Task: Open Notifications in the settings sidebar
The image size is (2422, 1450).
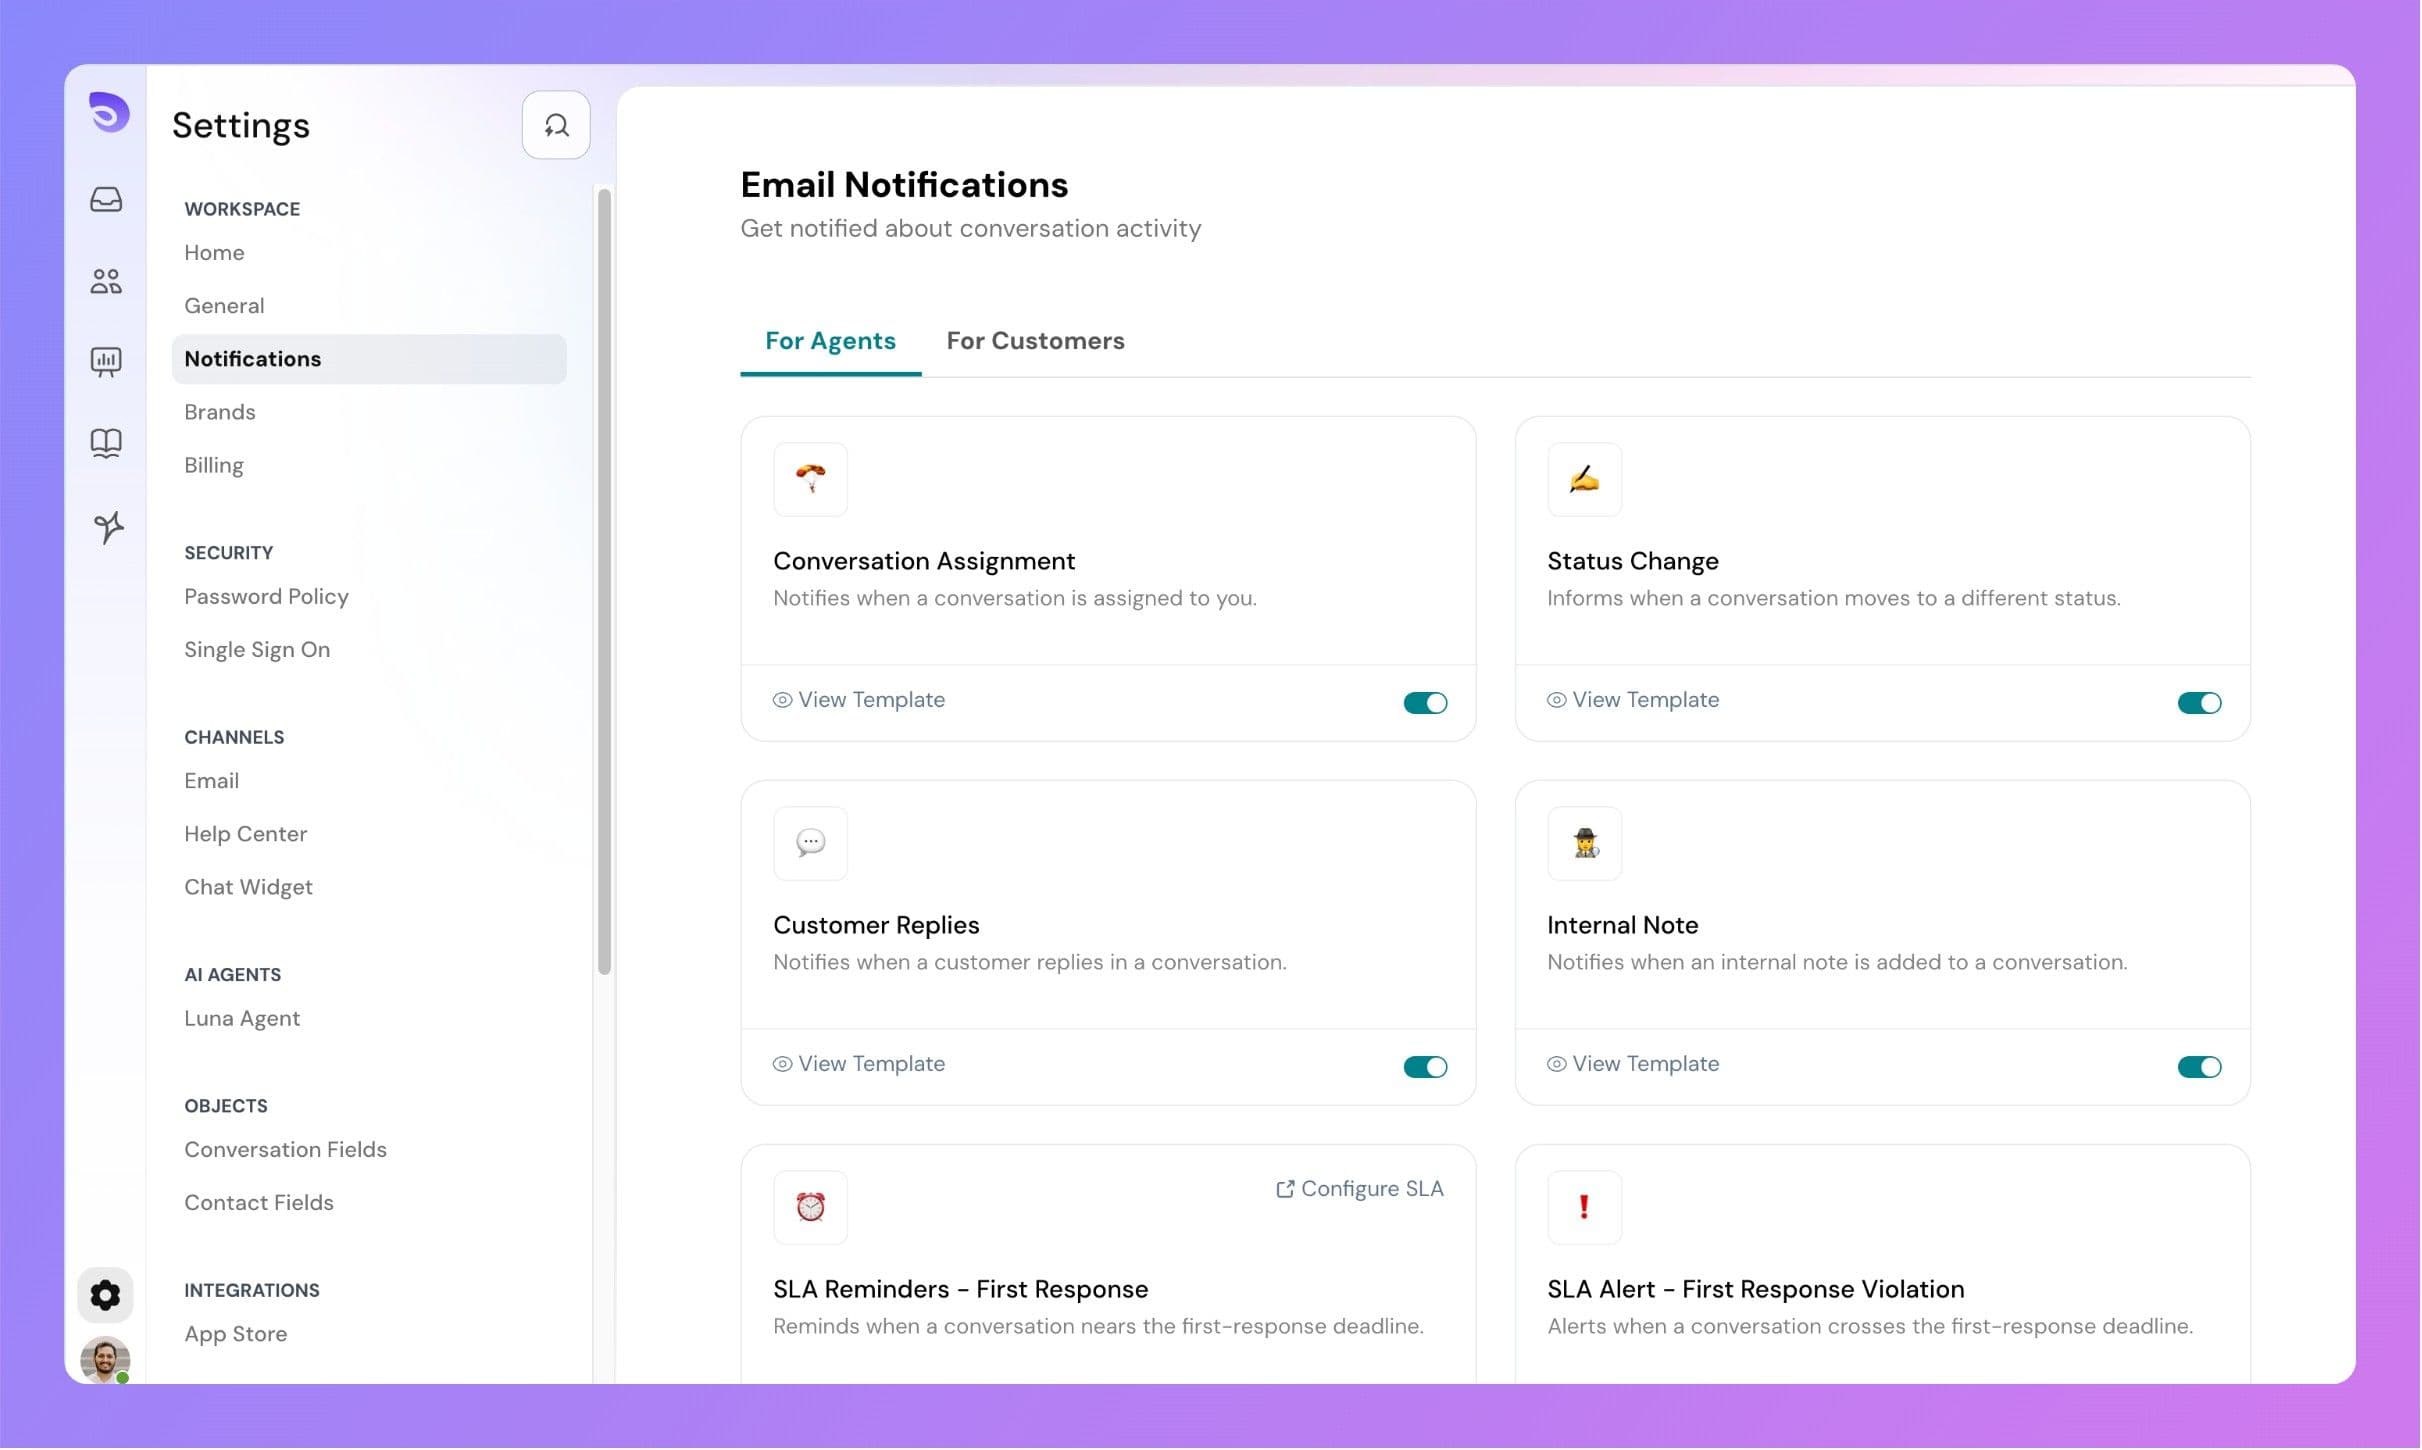Action: coord(252,358)
